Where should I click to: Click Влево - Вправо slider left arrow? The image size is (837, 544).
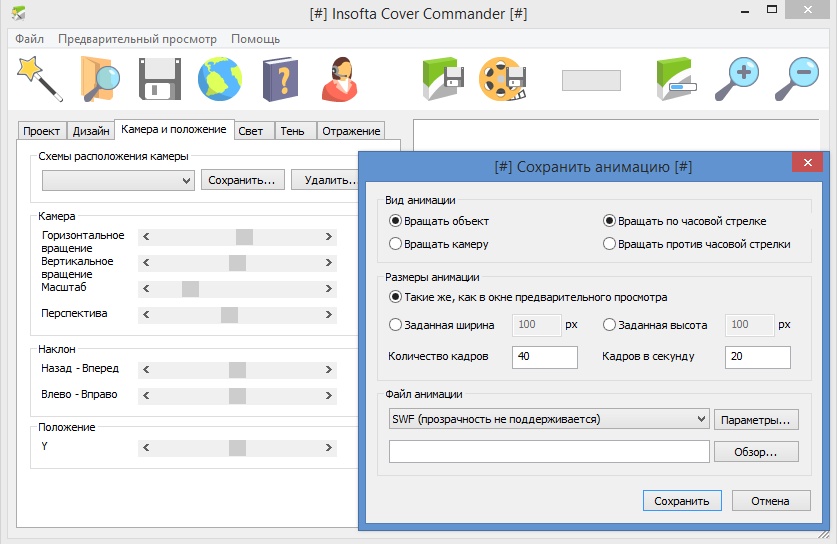146,396
